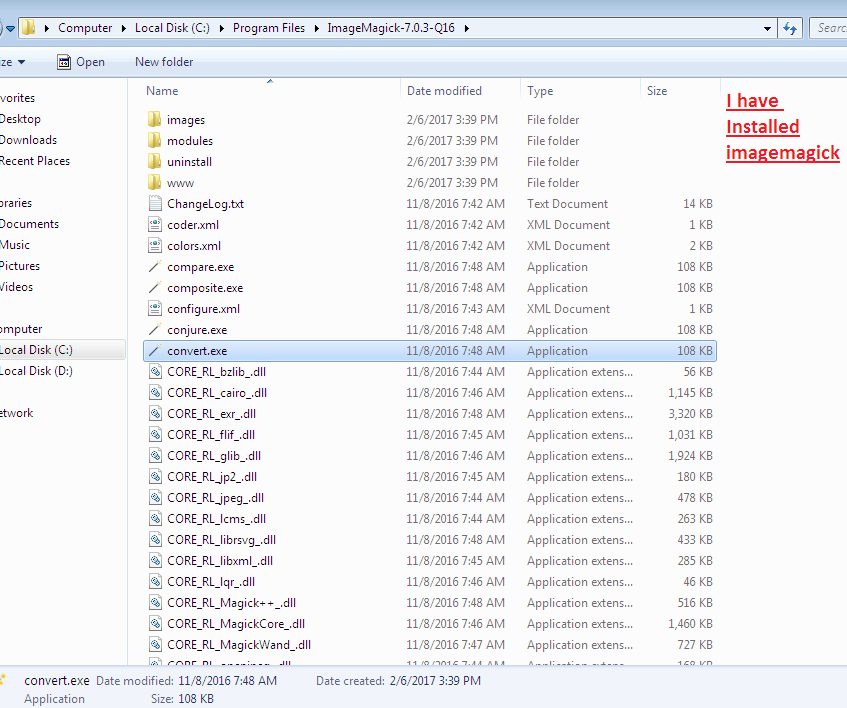The width and height of the screenshot is (847, 708).
Task: Open the address bar history dropdown
Action: coord(767,28)
